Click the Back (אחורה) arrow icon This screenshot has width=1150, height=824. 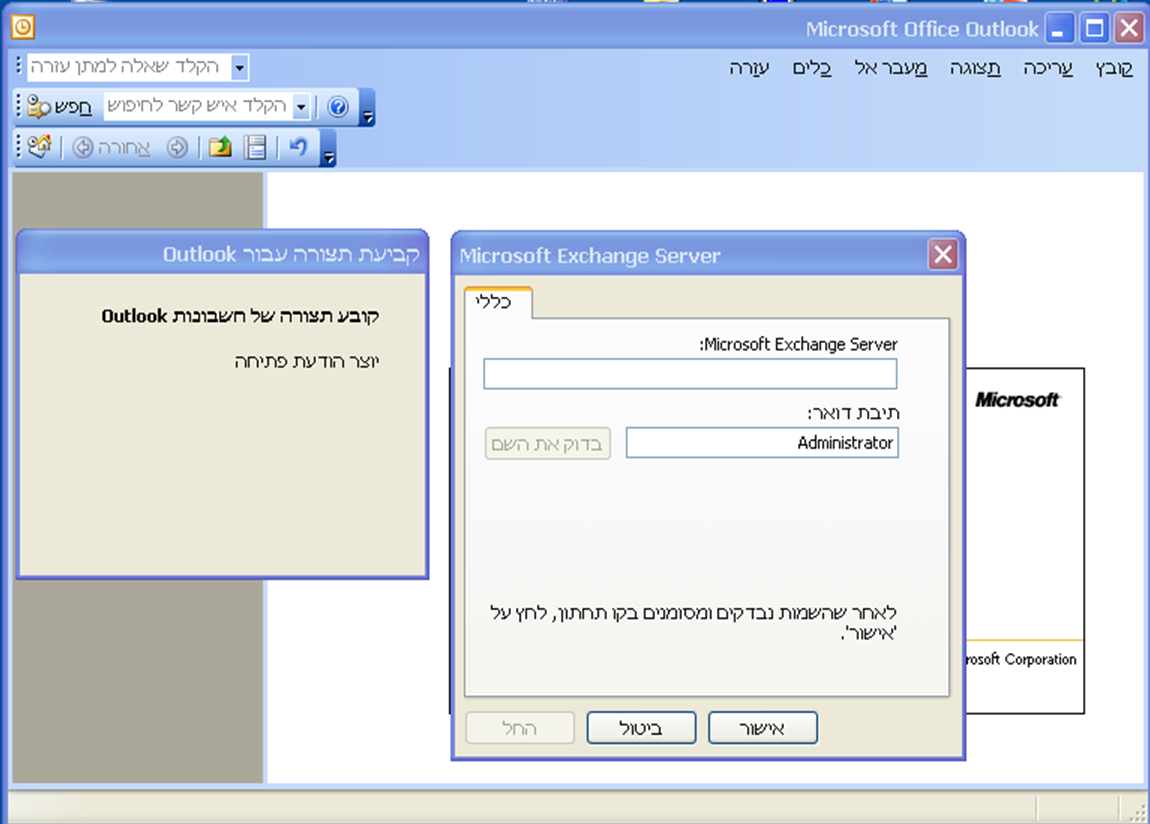[x=83, y=147]
